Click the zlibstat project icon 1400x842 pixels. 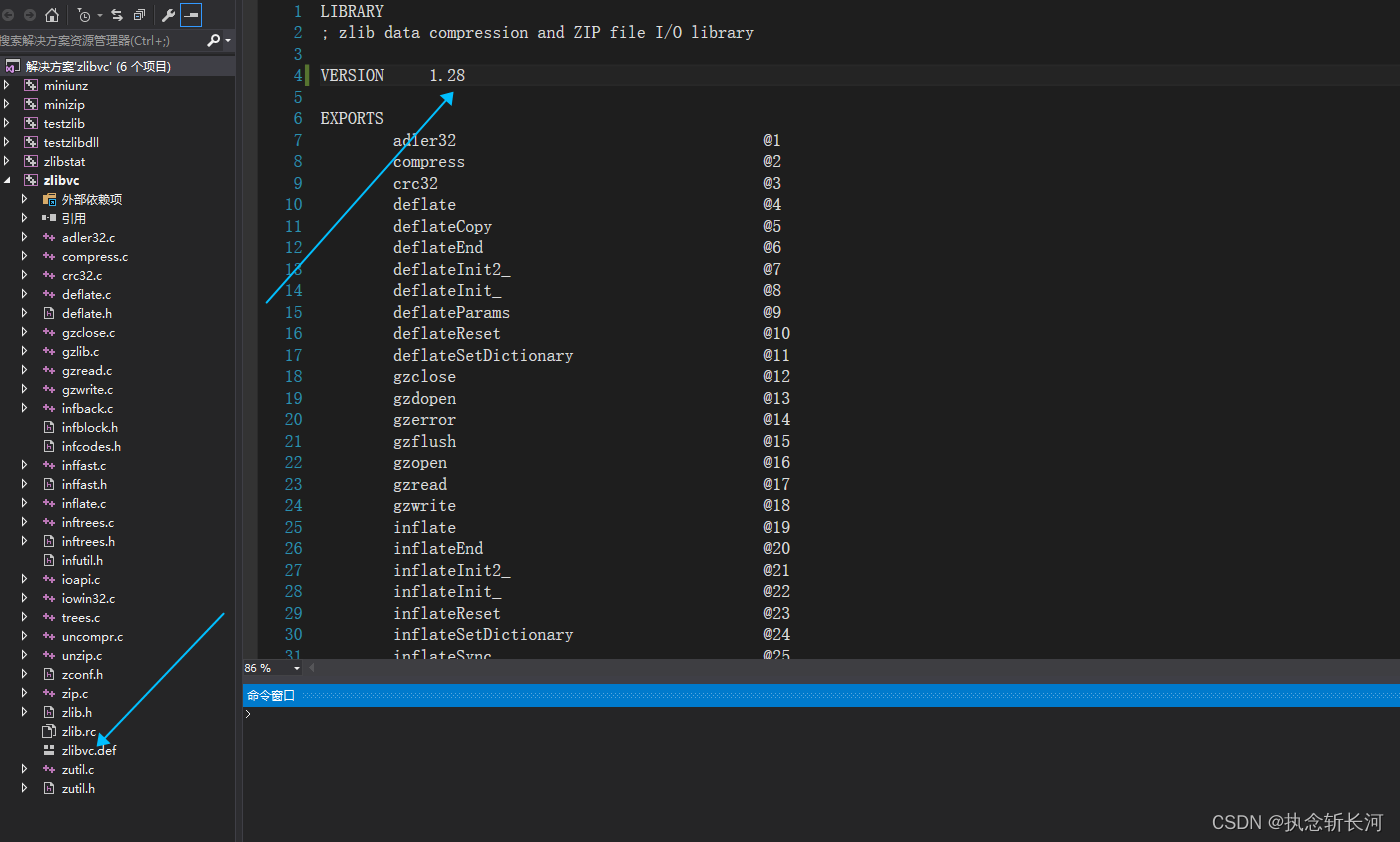coord(31,161)
